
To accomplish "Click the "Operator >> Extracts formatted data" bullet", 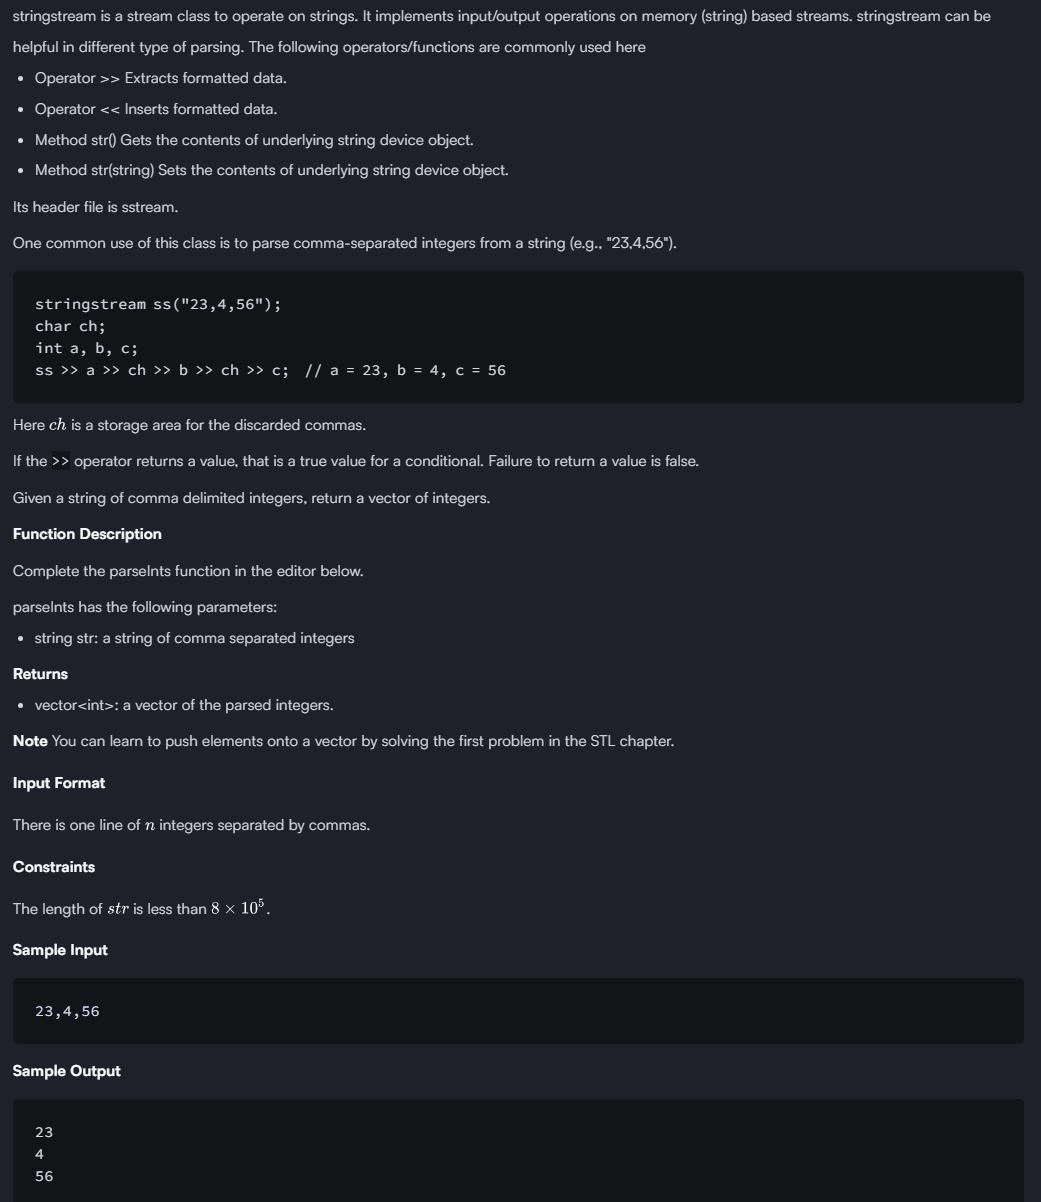I will tap(160, 78).
